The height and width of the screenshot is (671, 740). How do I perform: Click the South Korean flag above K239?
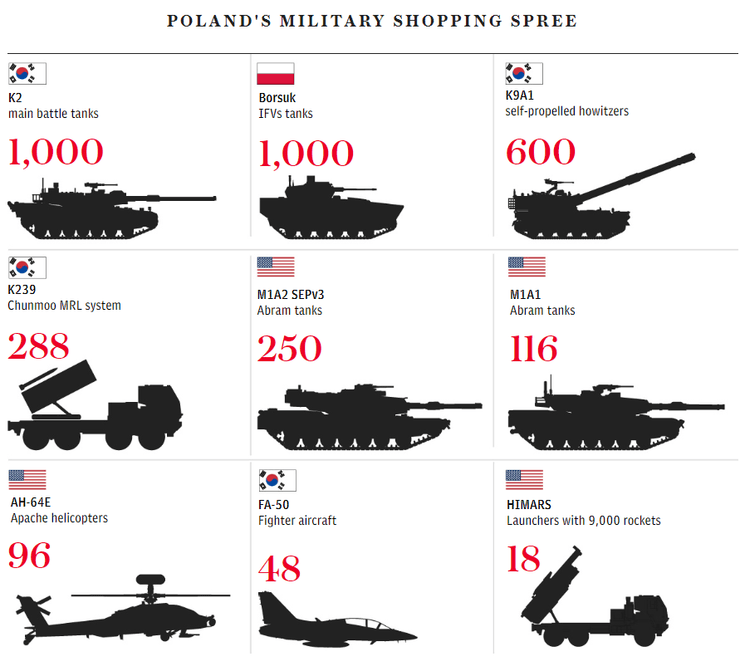tap(27, 267)
